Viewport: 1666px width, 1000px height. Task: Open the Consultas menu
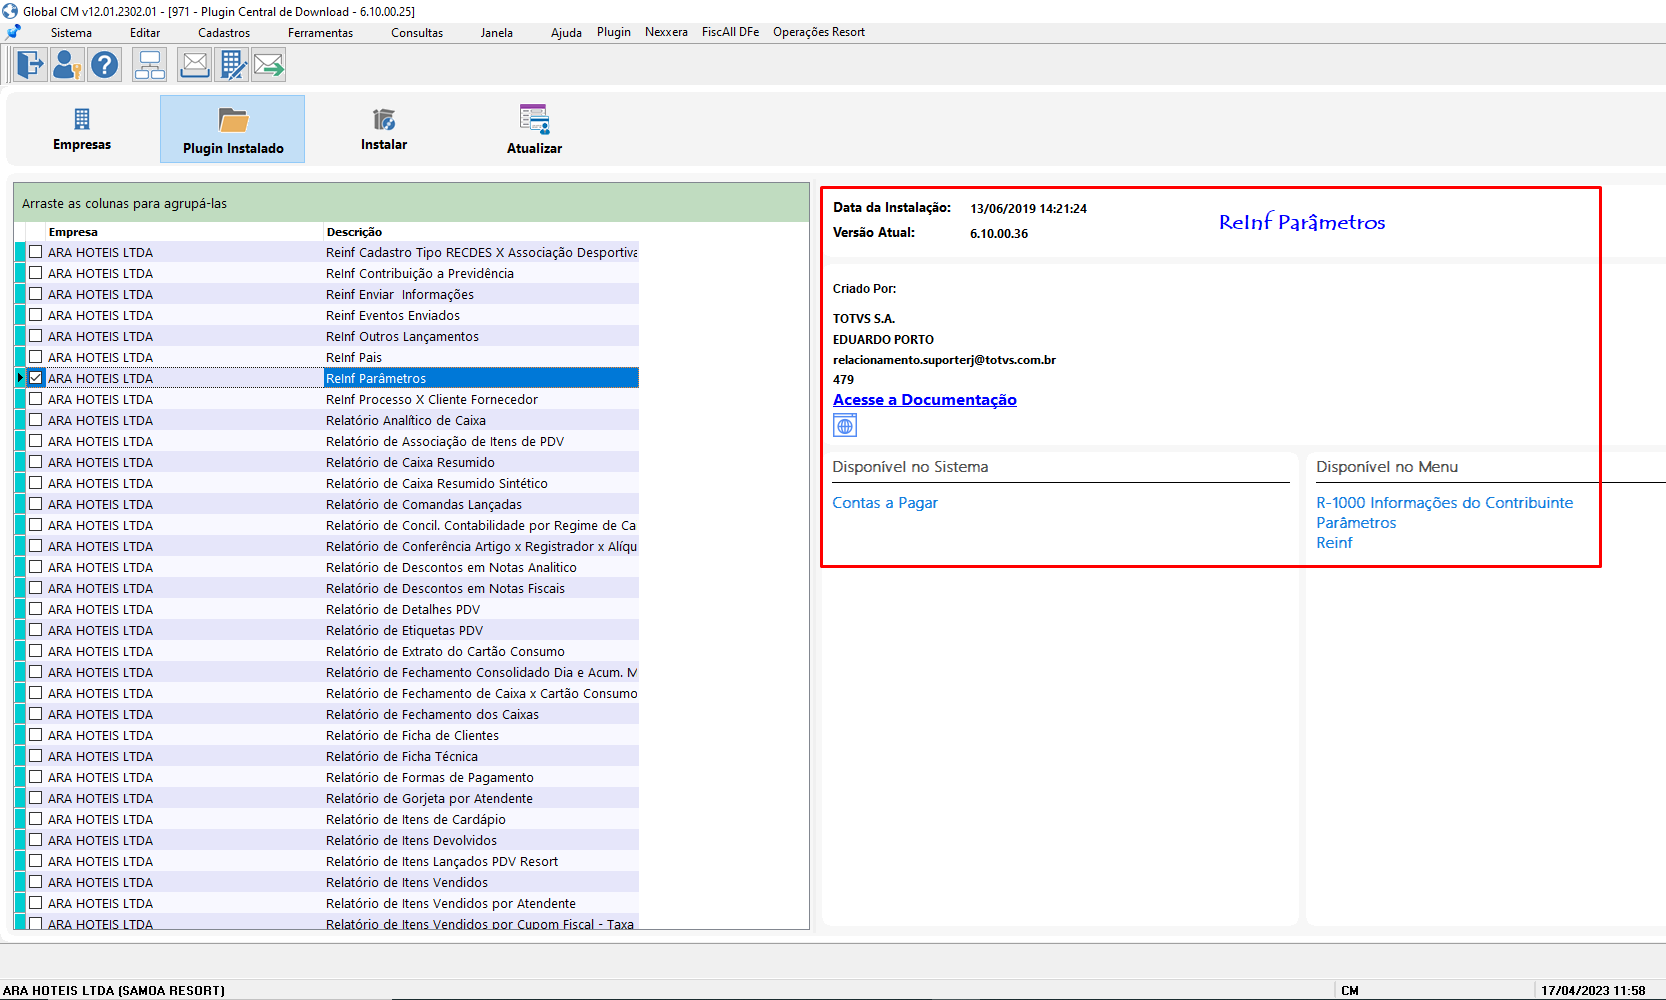click(x=417, y=33)
